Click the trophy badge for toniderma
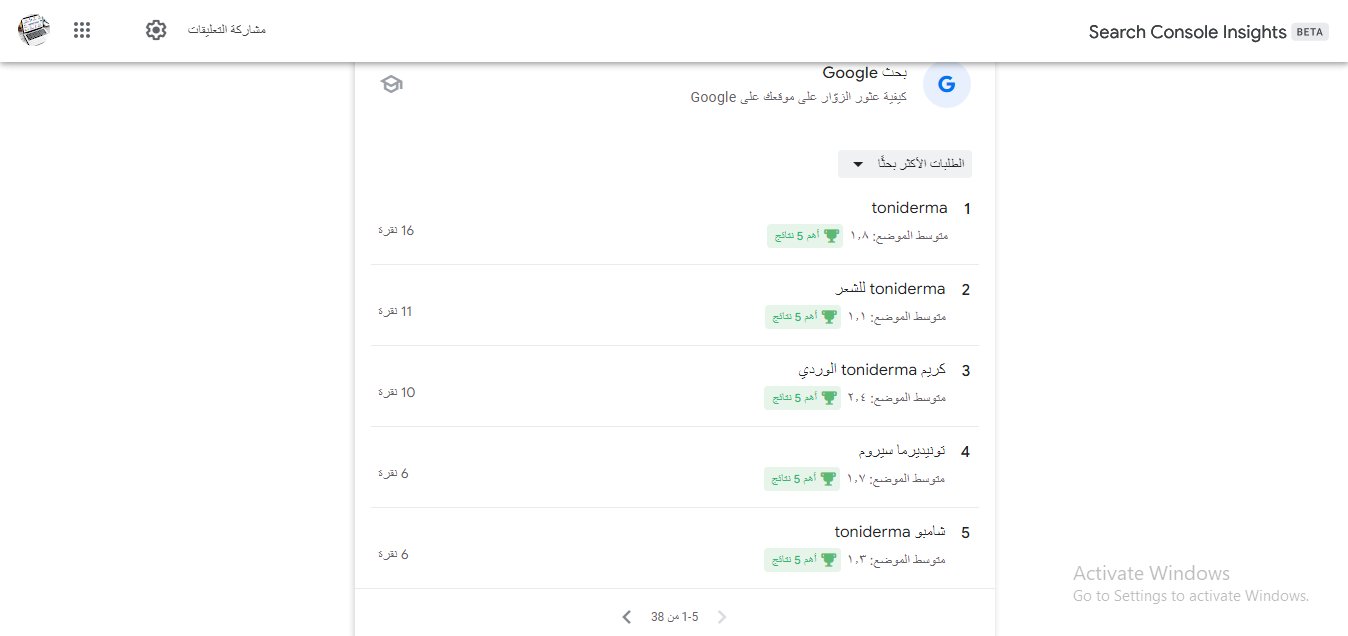This screenshot has height=636, width=1348. pyautogui.click(x=805, y=236)
